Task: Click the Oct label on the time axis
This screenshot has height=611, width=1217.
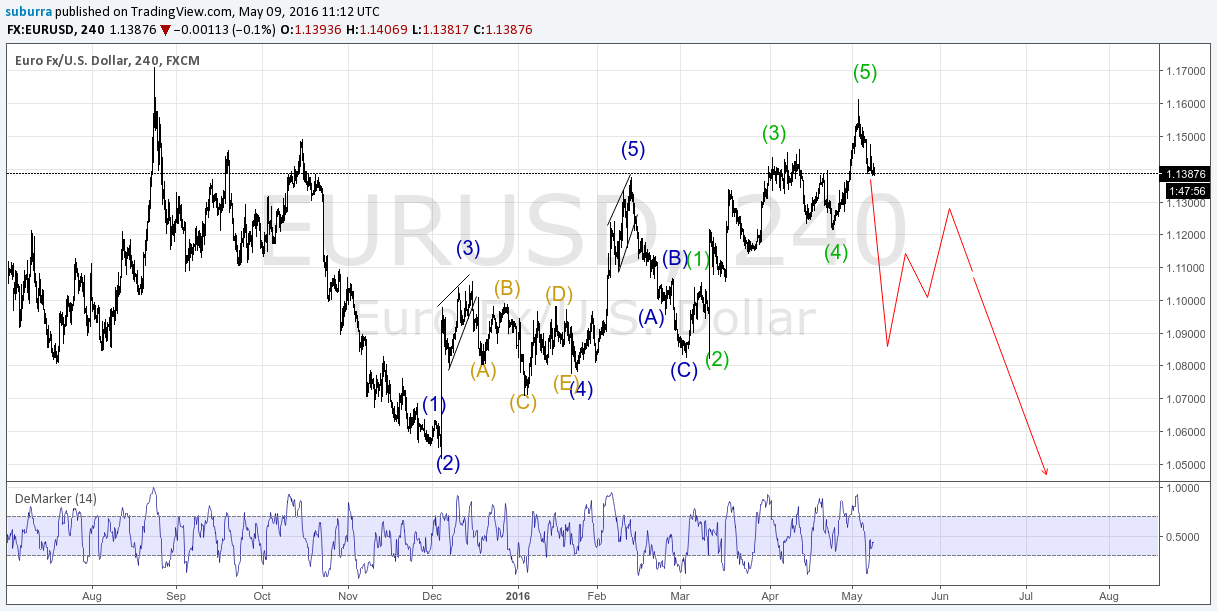Action: pyautogui.click(x=262, y=595)
